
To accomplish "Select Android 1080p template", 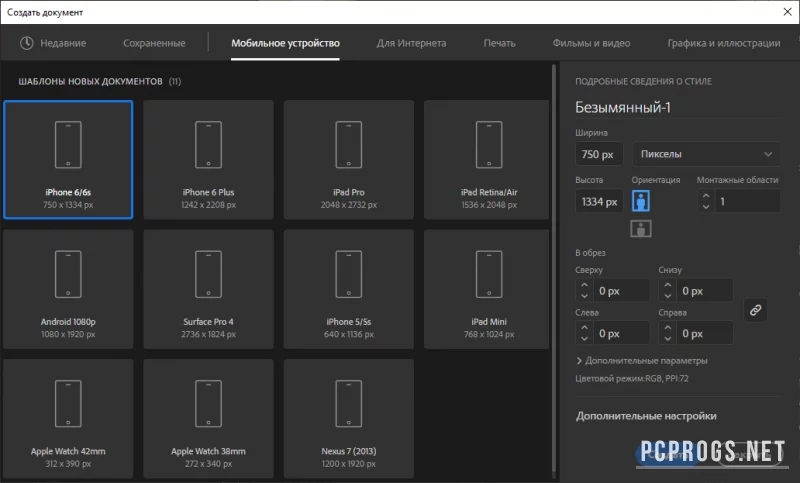I will [x=68, y=289].
